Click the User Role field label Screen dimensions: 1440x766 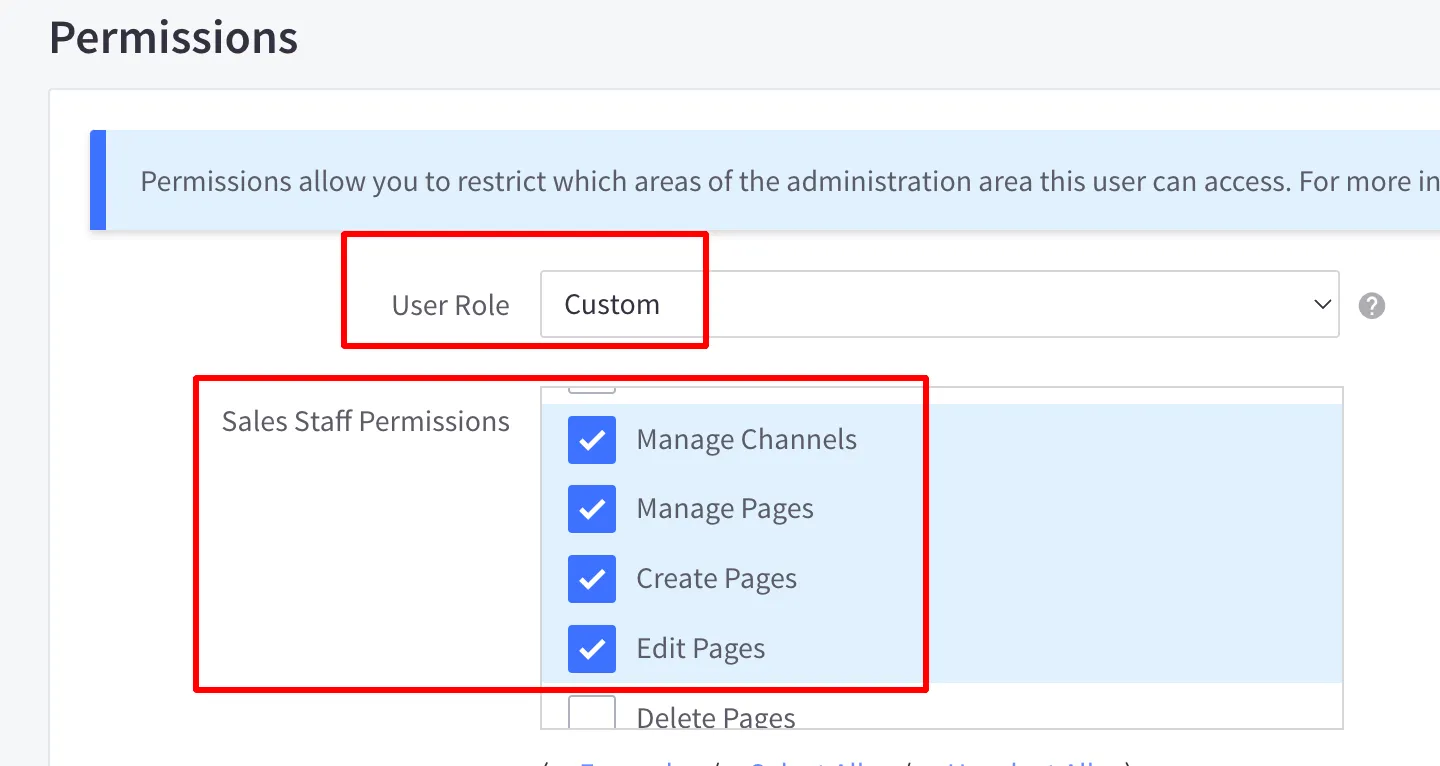(x=450, y=305)
